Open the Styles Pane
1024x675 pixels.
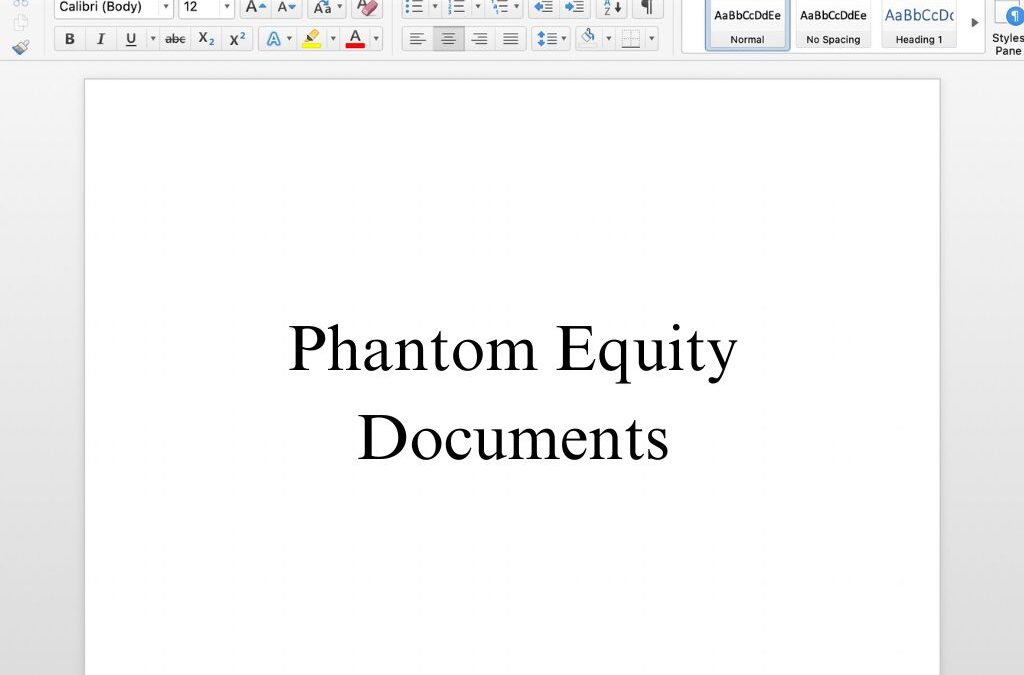pyautogui.click(x=1008, y=29)
